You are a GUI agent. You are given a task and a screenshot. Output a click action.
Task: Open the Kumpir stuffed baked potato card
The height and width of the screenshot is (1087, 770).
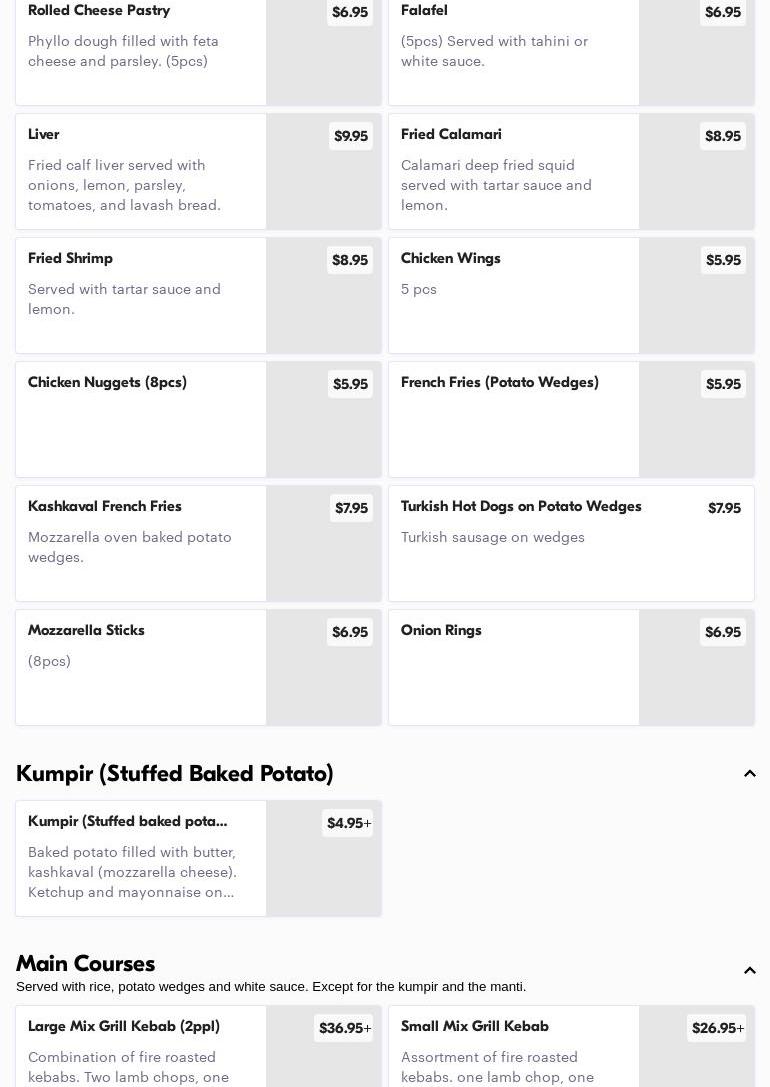tap(140, 860)
